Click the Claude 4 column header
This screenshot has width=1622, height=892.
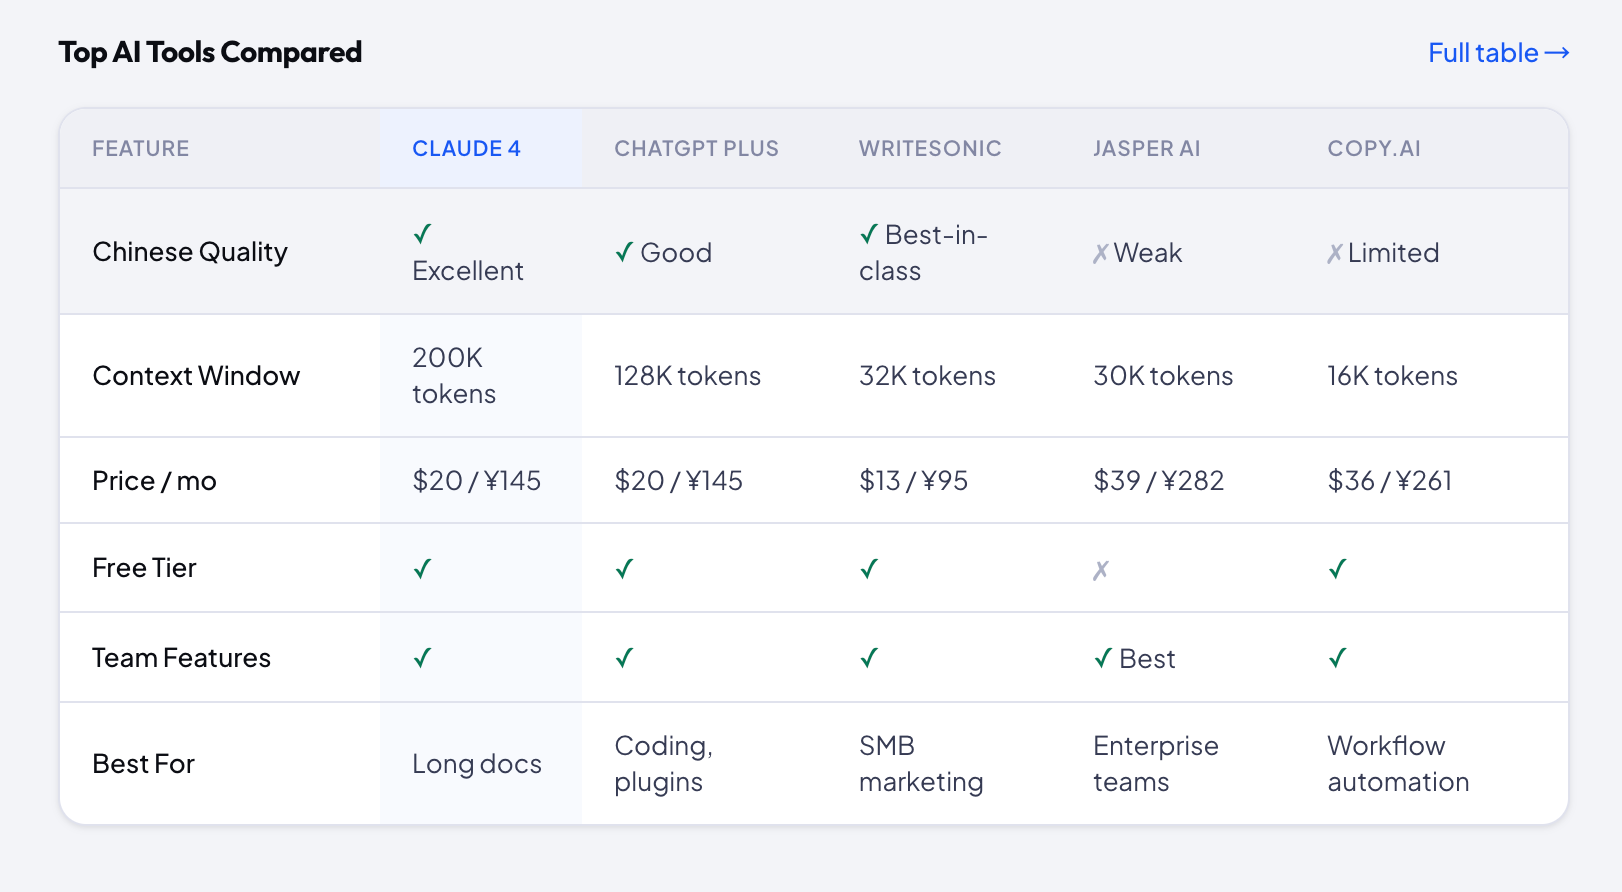click(466, 149)
